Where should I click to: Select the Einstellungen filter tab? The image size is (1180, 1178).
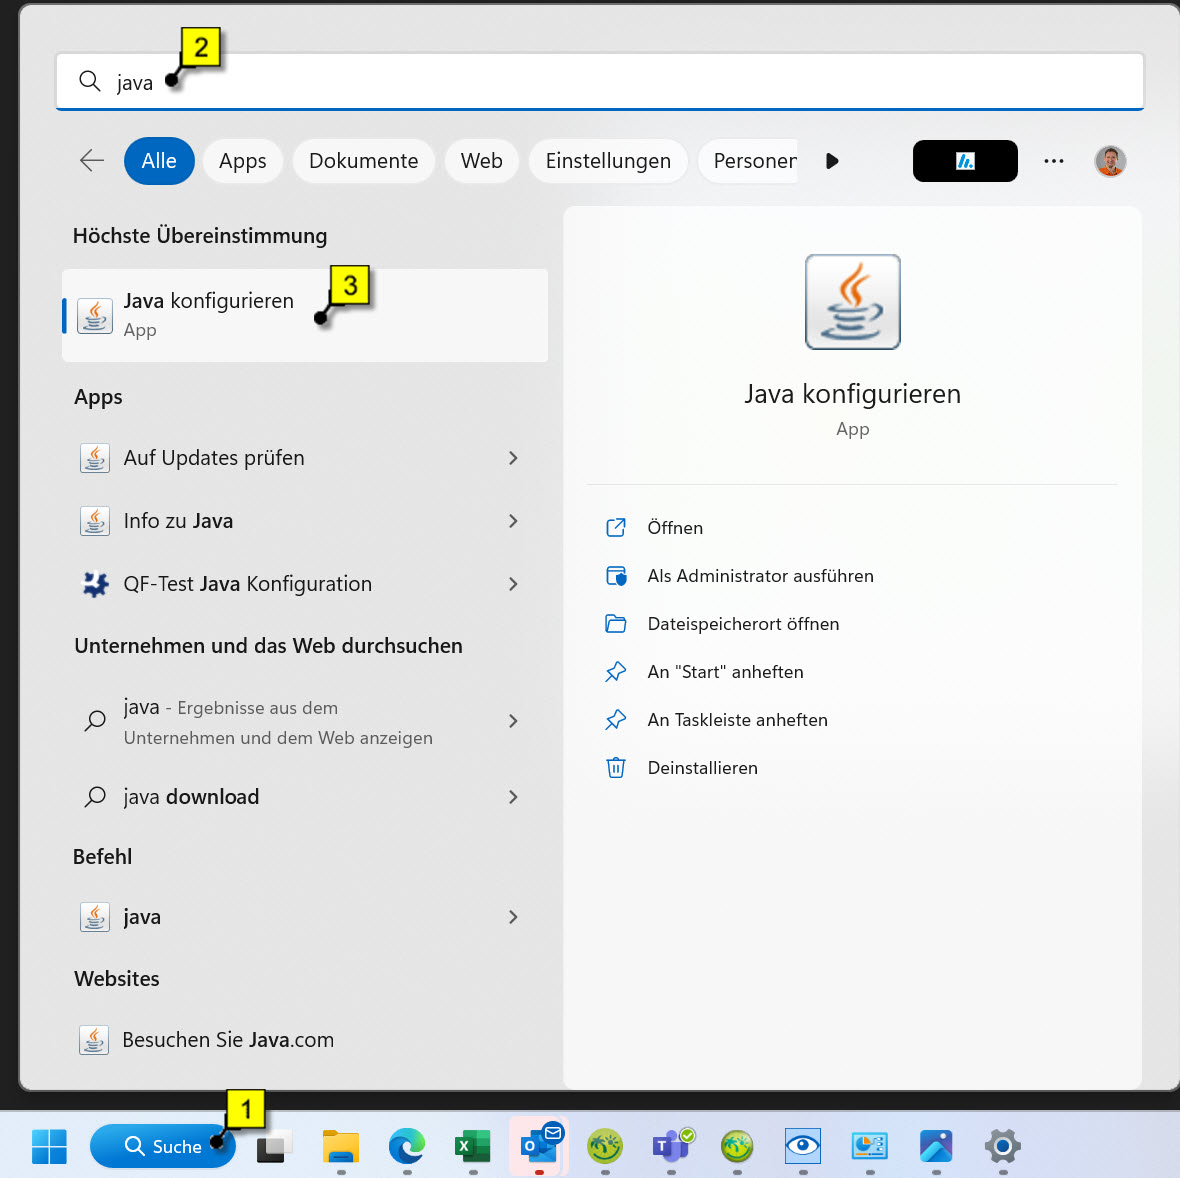[608, 161]
